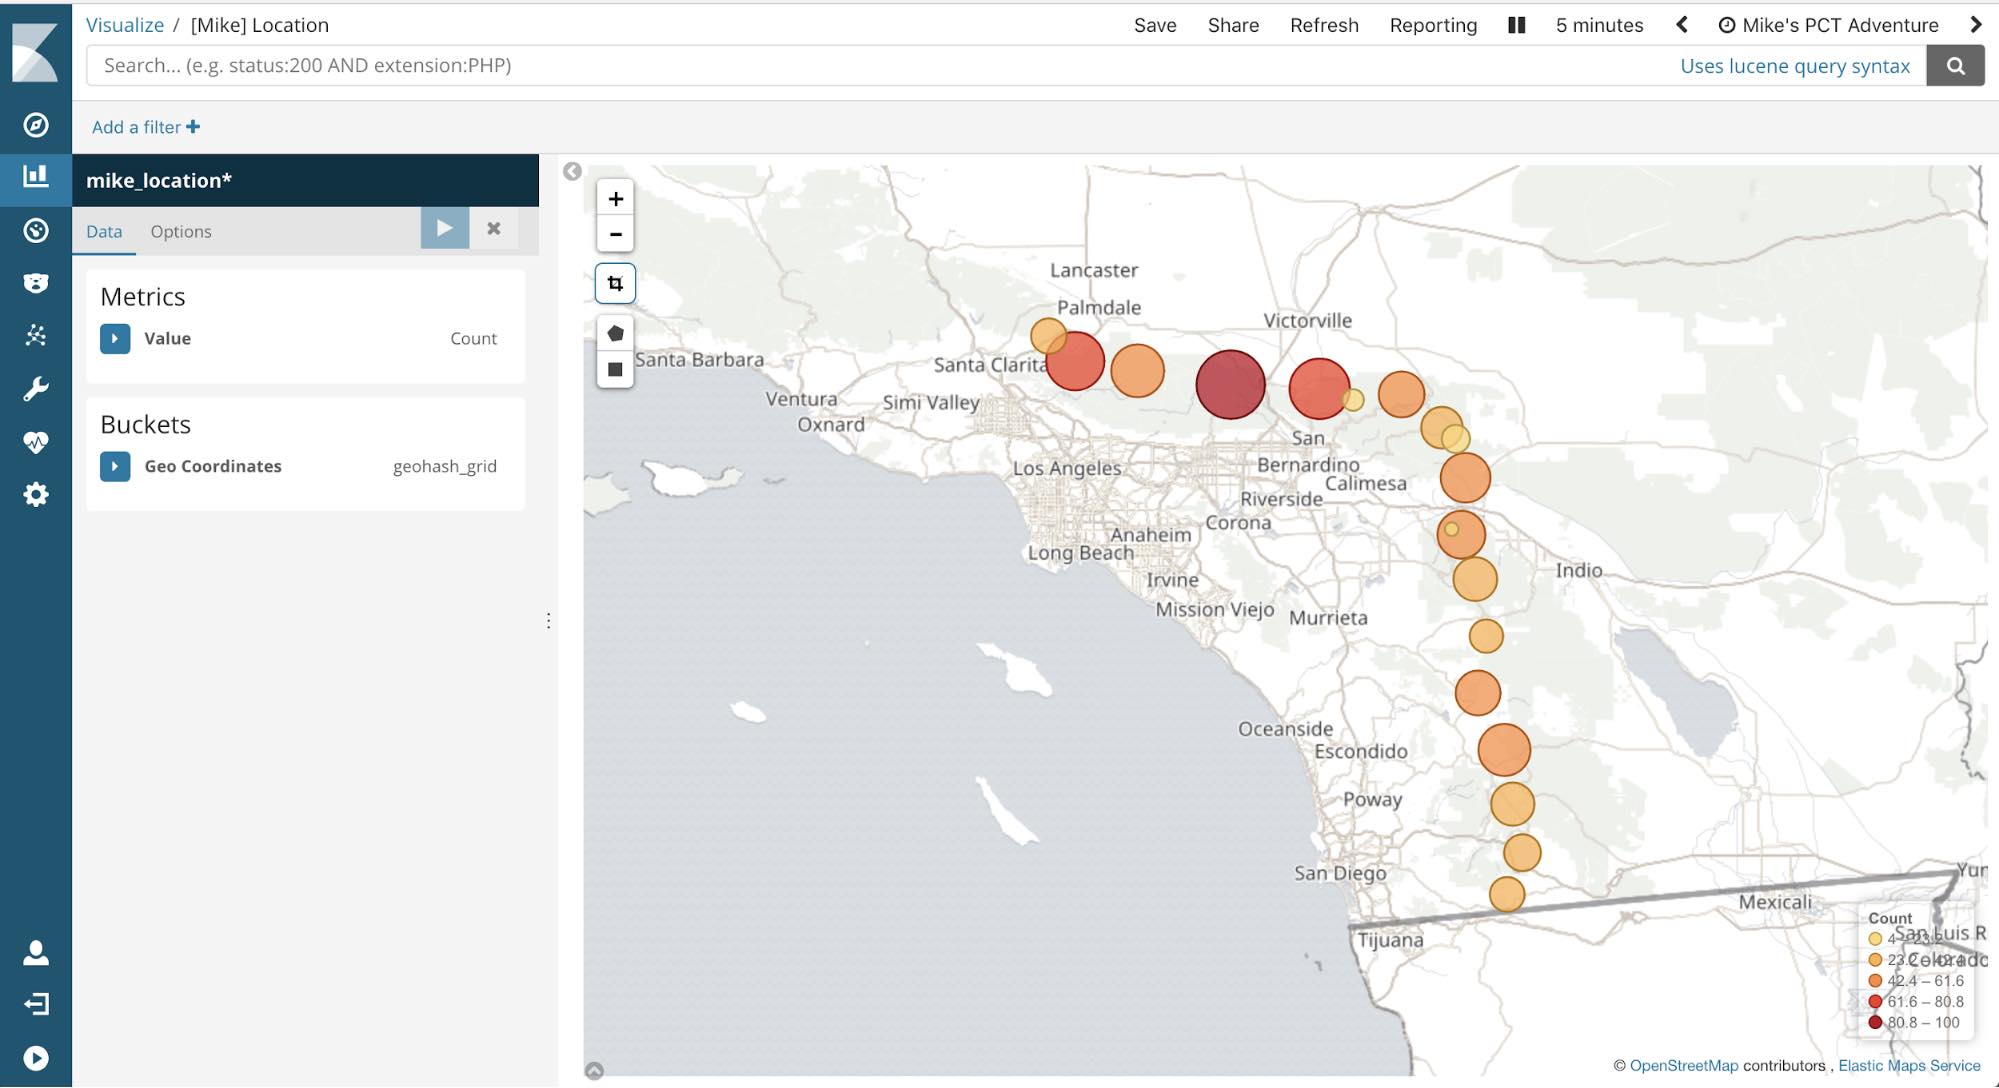Viewport: 1999px width, 1088px height.
Task: Click the zoom out button on map
Action: (614, 233)
